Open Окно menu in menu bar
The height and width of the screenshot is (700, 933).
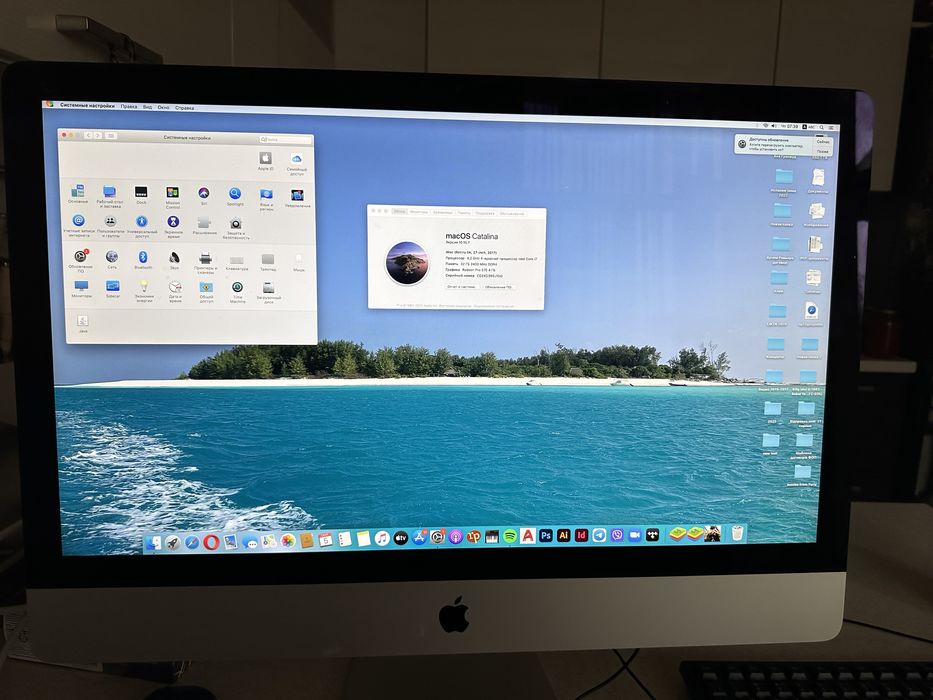[x=163, y=107]
